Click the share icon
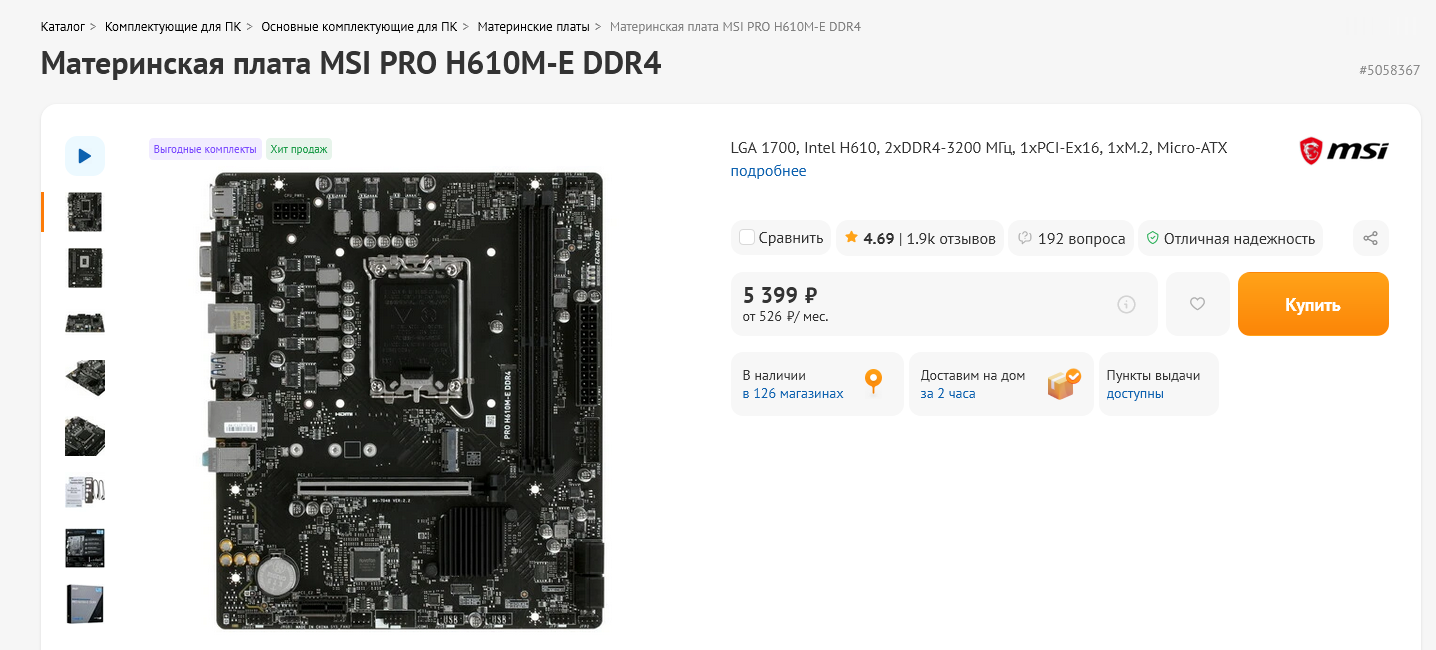Screen dimensions: 1436x650 1370,238
